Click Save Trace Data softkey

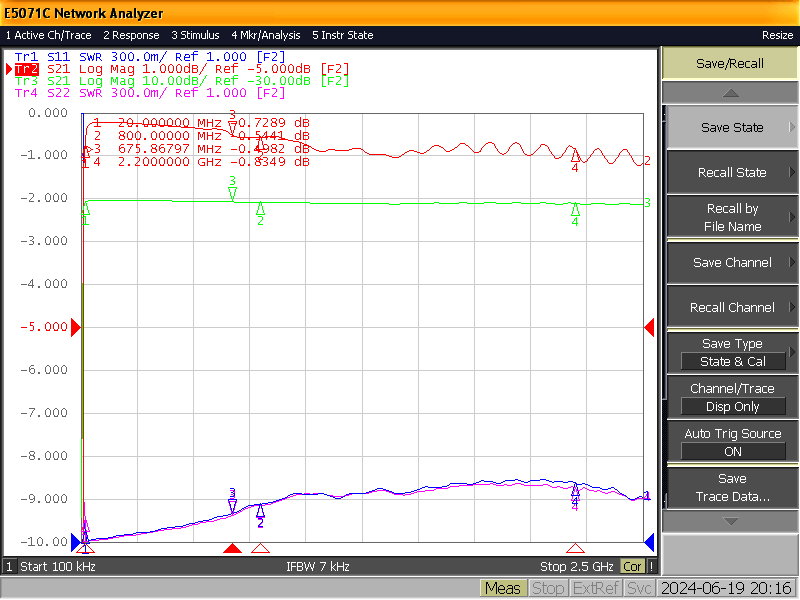(732, 487)
